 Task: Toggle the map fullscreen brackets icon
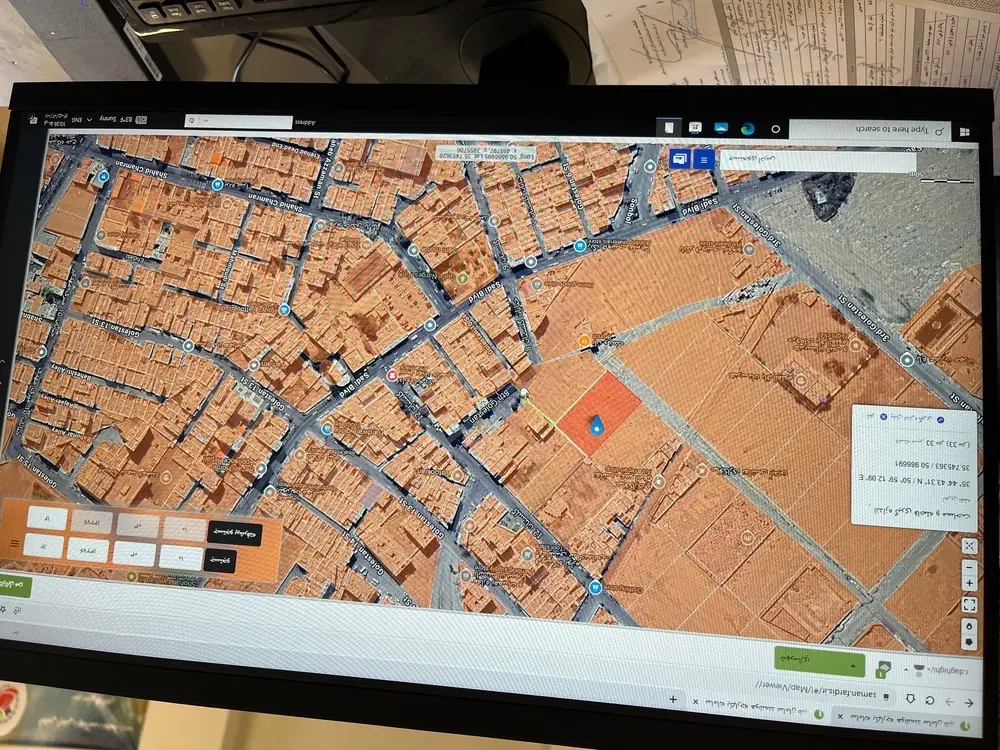point(969,604)
